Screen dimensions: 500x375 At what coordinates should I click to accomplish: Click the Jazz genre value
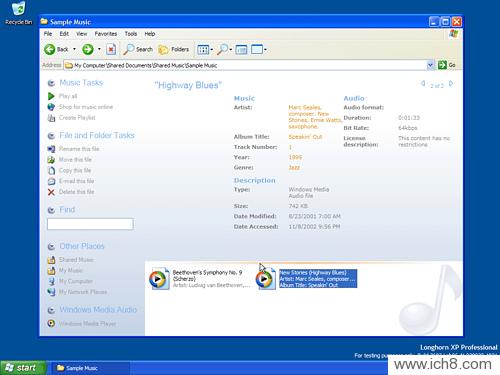pyautogui.click(x=294, y=168)
